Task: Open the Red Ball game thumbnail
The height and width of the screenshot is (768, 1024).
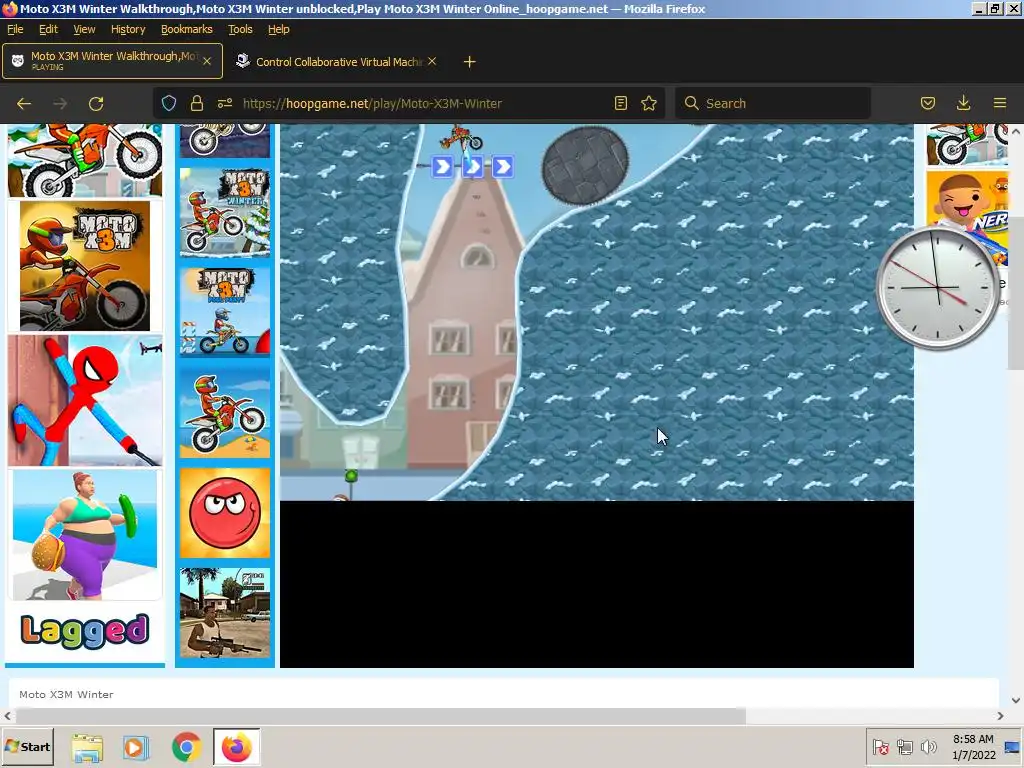Action: point(225,513)
